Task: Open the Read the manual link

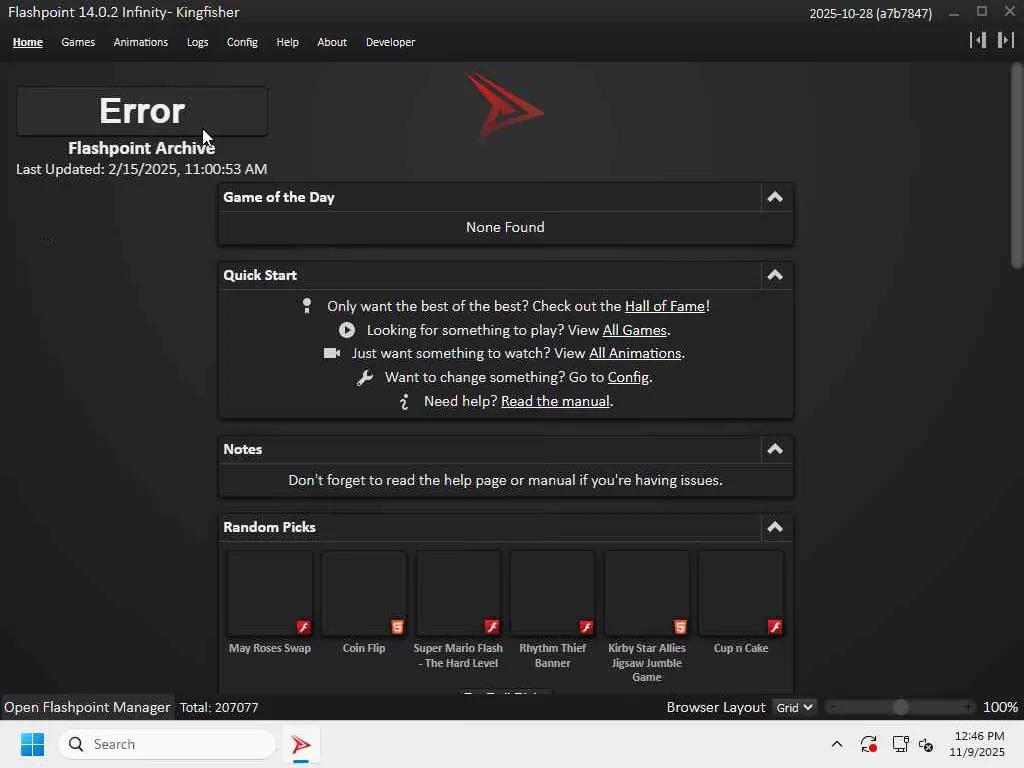Action: click(555, 401)
